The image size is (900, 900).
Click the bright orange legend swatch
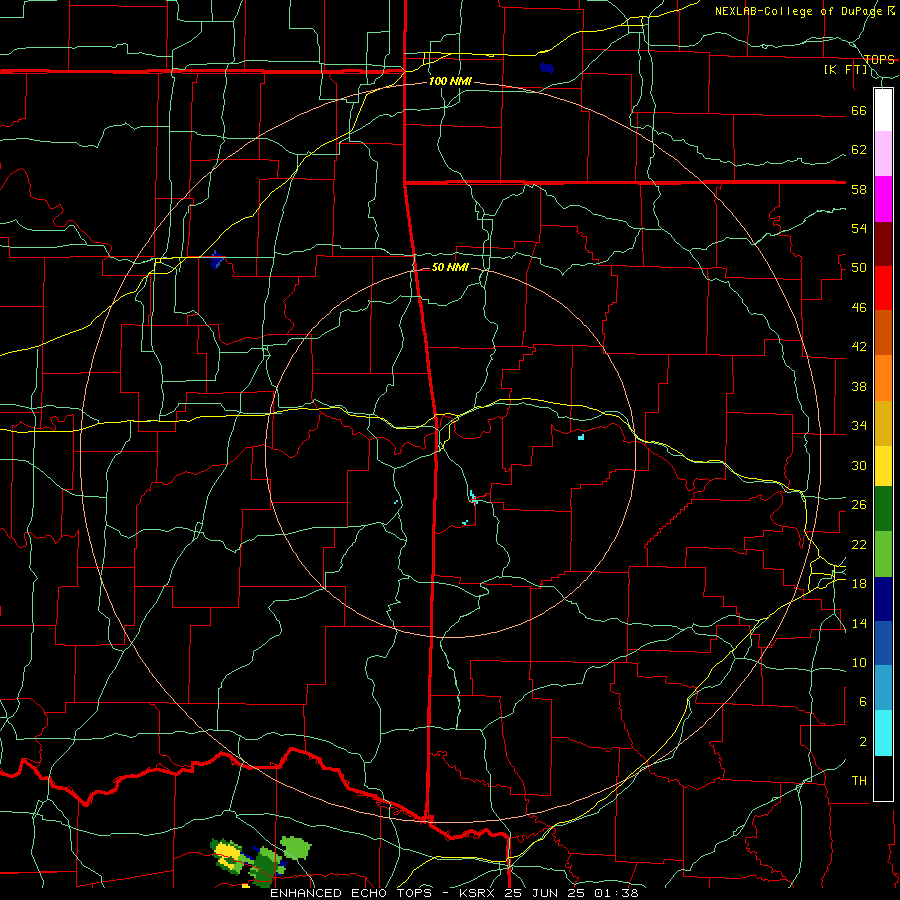(x=883, y=378)
